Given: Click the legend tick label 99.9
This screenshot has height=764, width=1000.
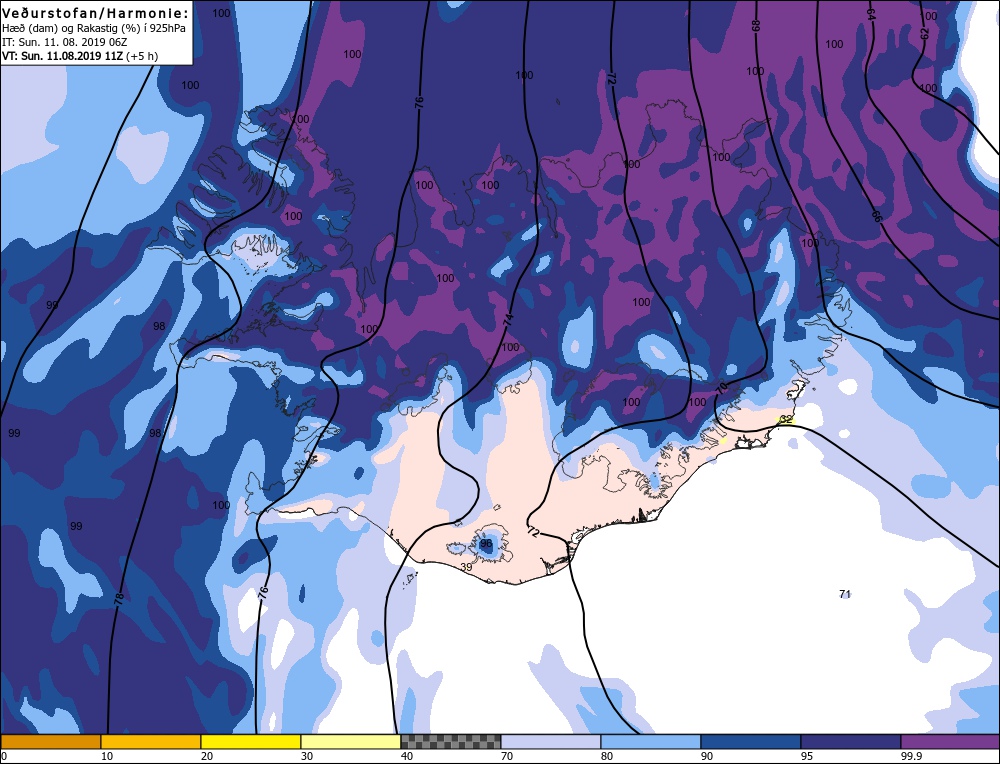Looking at the screenshot, I should pyautogui.click(x=911, y=756).
